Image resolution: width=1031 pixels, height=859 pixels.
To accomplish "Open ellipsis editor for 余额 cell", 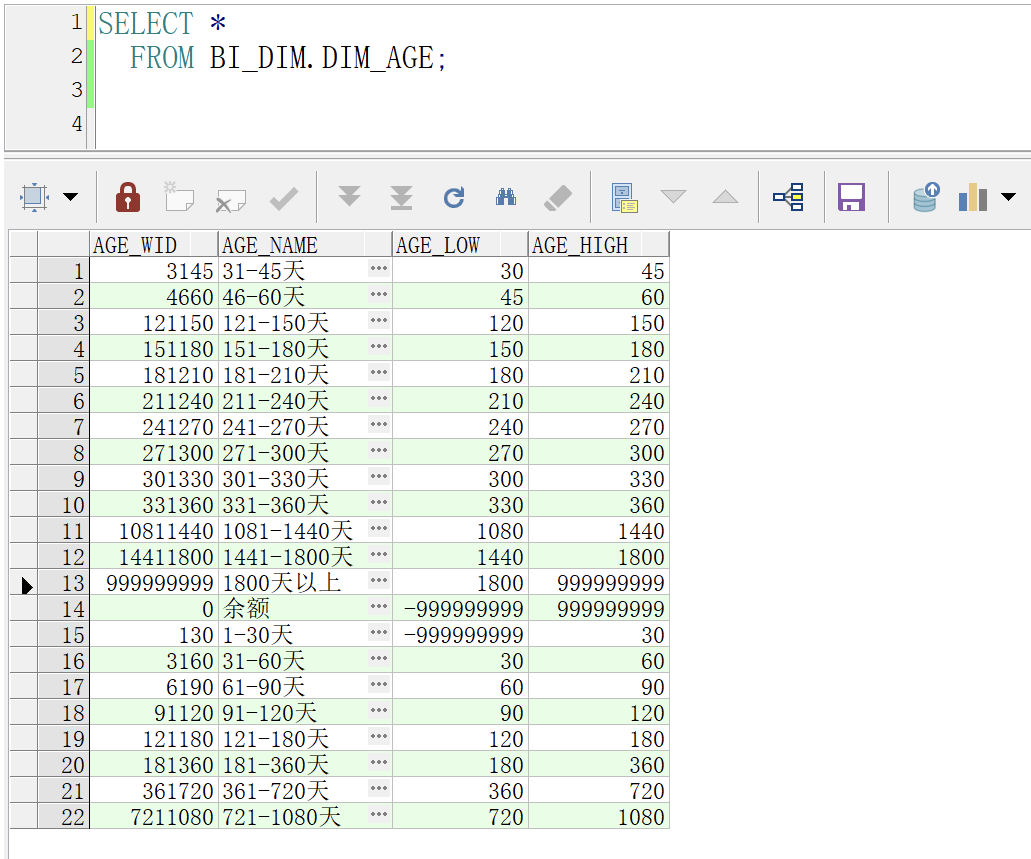I will (x=378, y=606).
